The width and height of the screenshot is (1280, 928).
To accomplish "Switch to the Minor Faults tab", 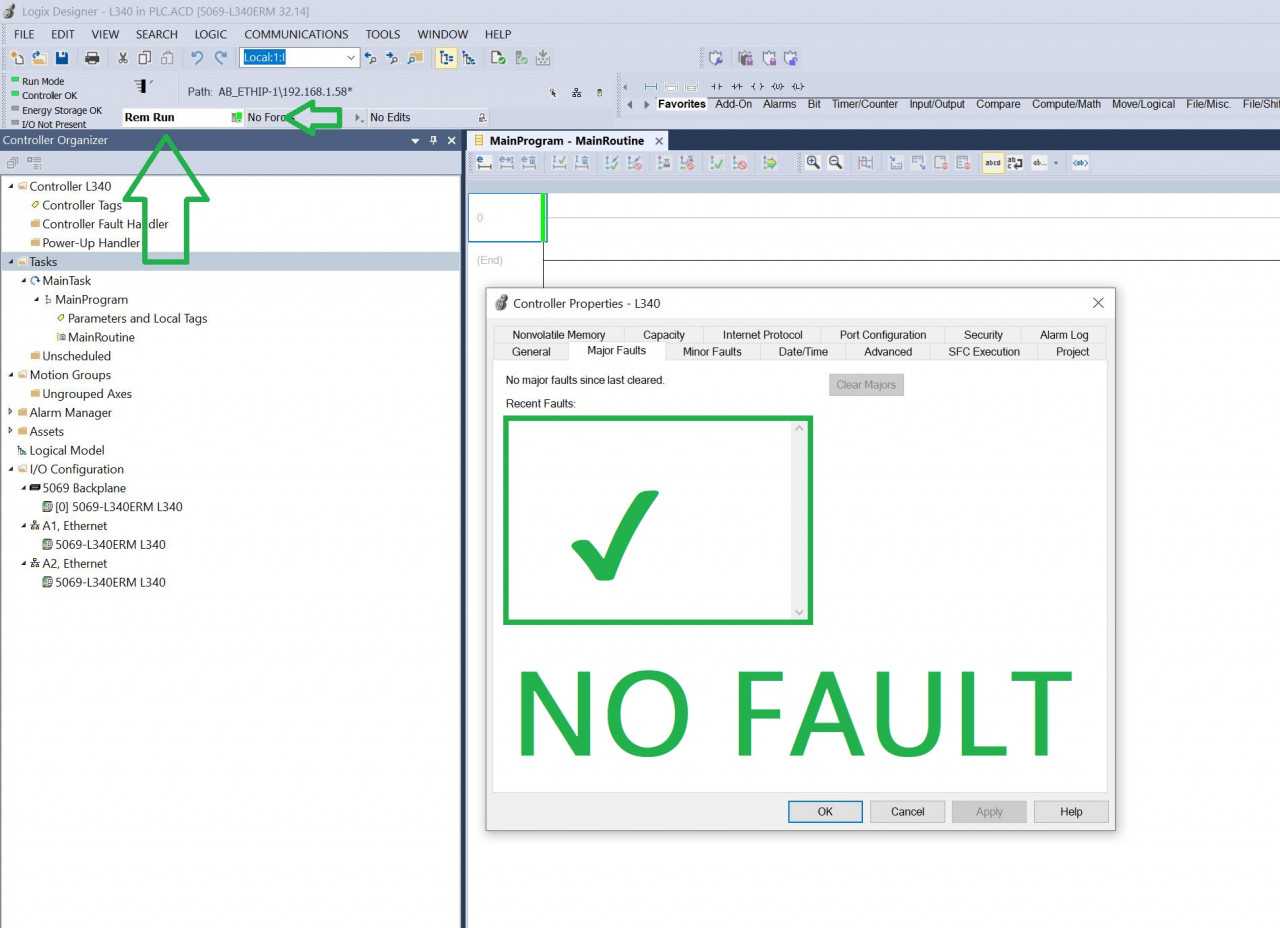I will (x=712, y=352).
